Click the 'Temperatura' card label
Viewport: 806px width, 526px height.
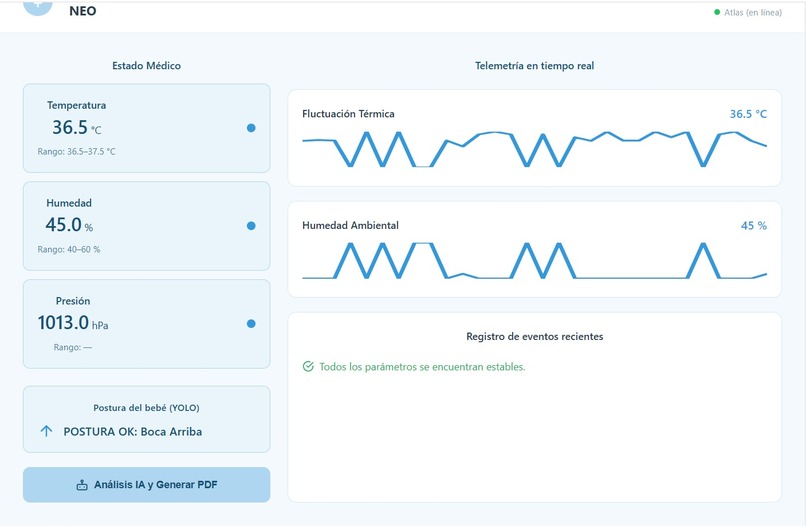[x=77, y=105]
